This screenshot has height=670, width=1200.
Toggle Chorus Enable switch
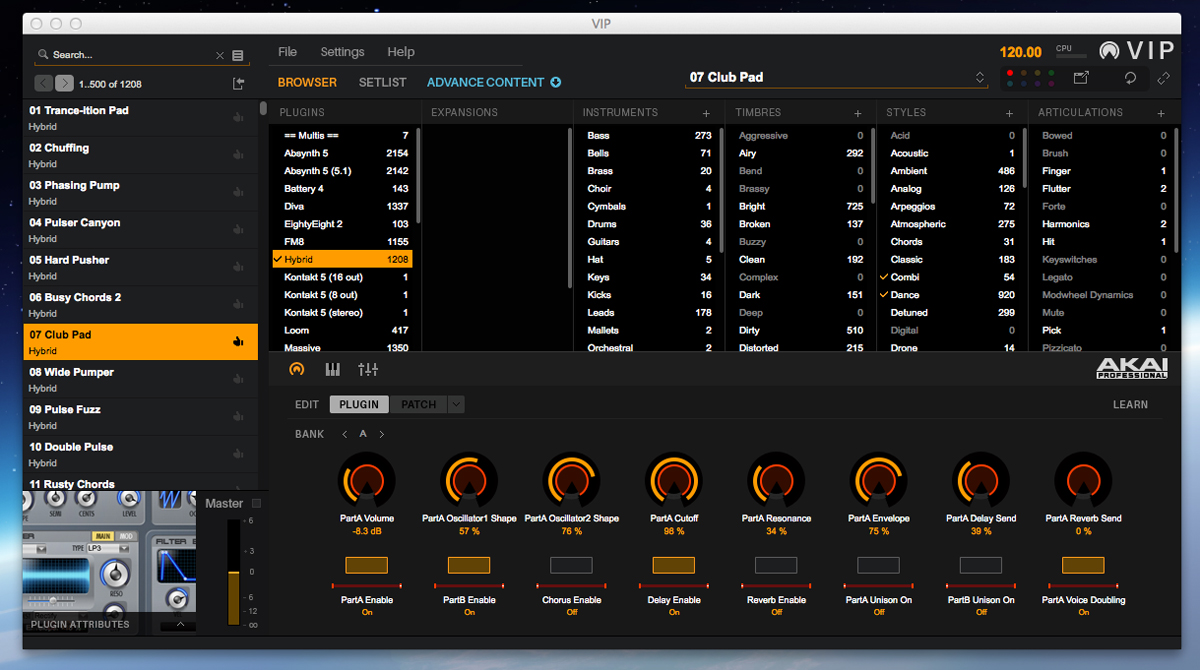coord(571,565)
